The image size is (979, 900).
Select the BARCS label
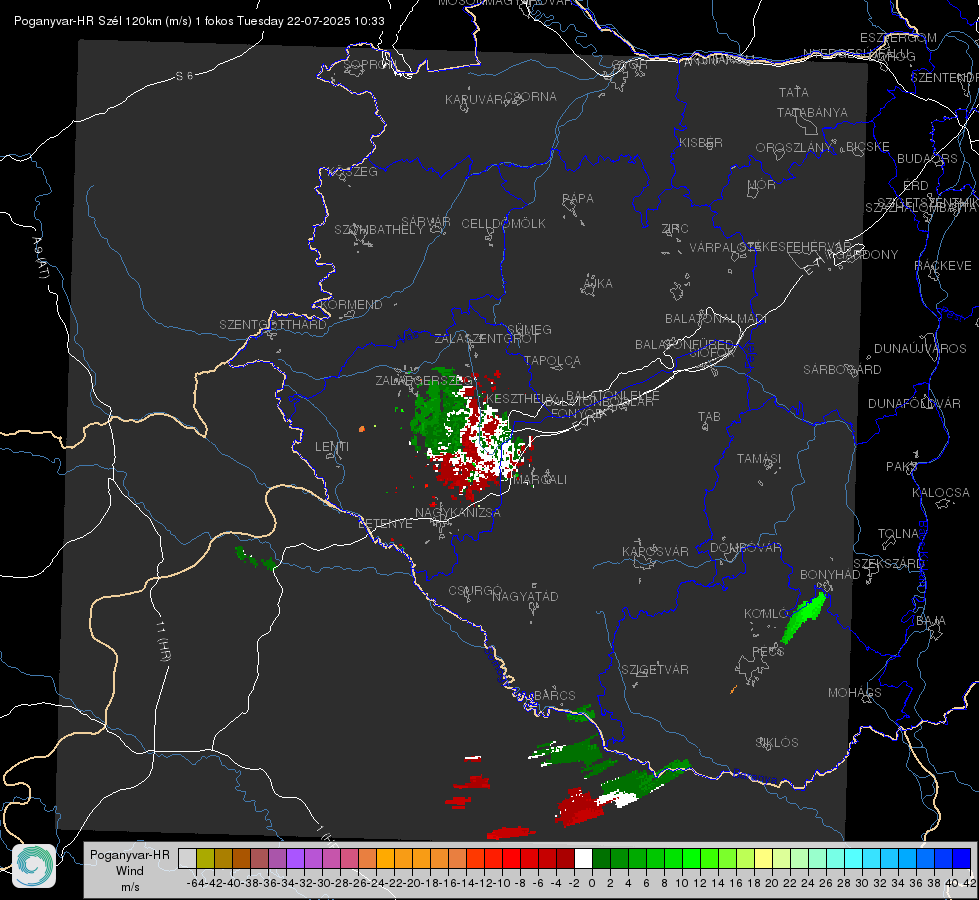554,696
